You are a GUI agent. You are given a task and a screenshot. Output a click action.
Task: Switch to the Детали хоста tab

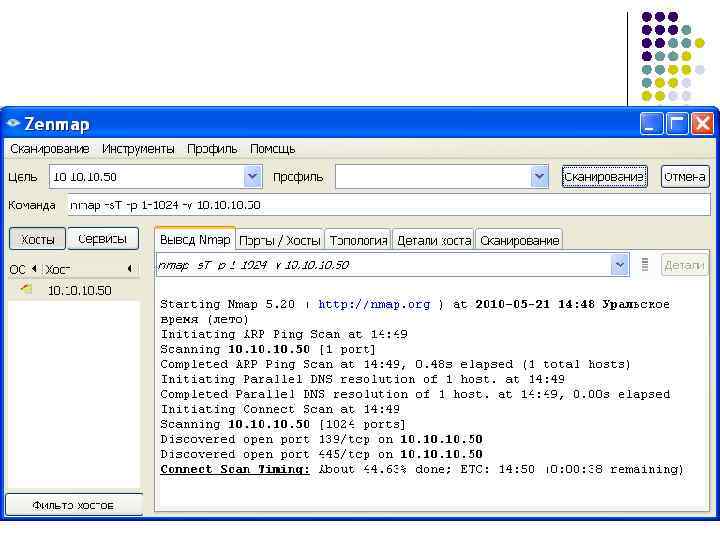[x=433, y=240]
